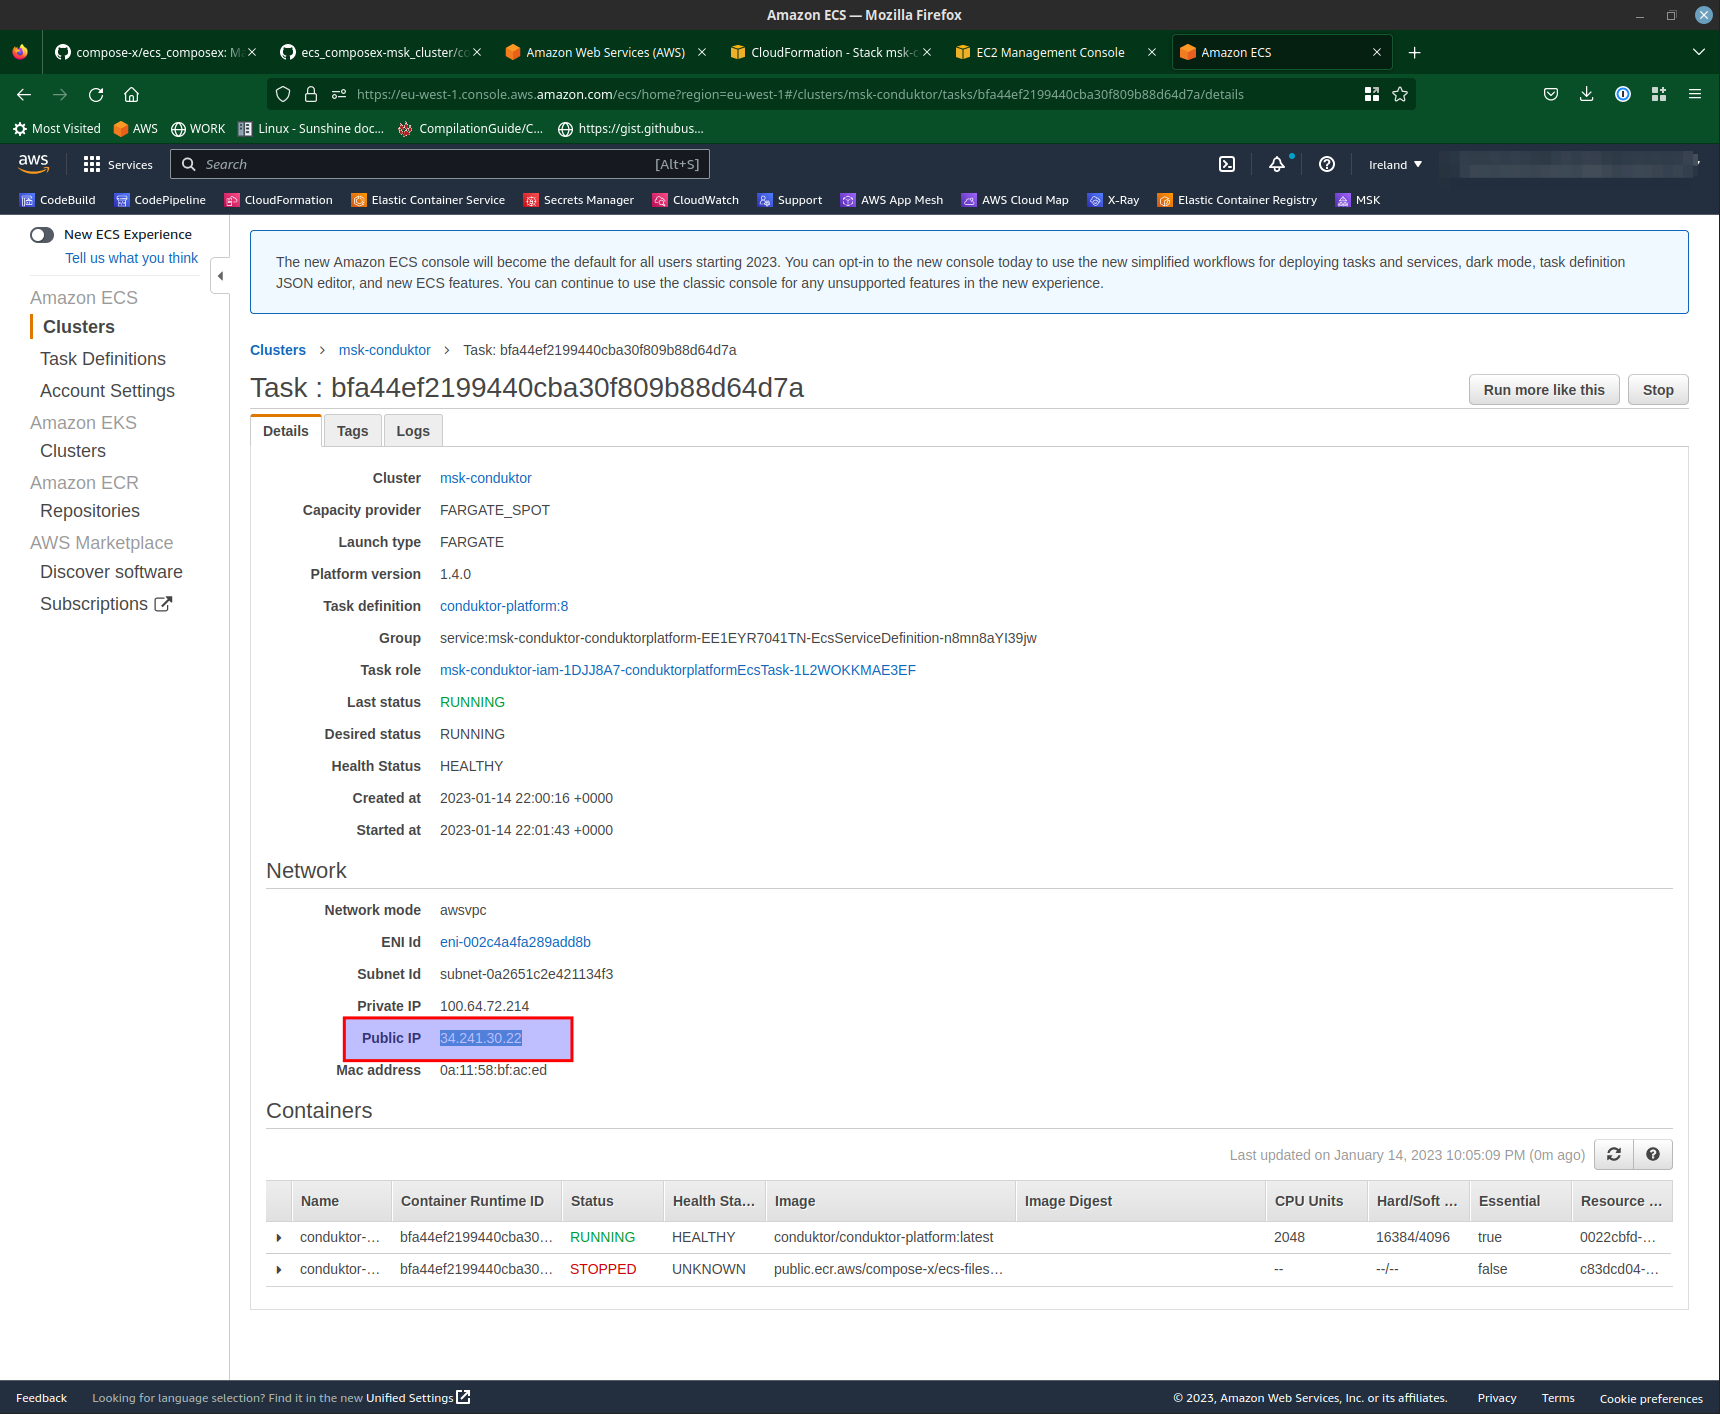Open the Services grid menu
Viewport: 1720px width, 1414px height.
(118, 164)
